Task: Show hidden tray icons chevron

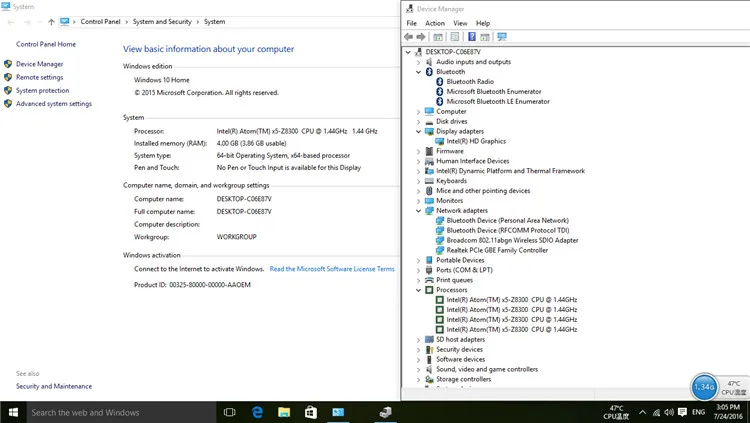Action: click(642, 412)
